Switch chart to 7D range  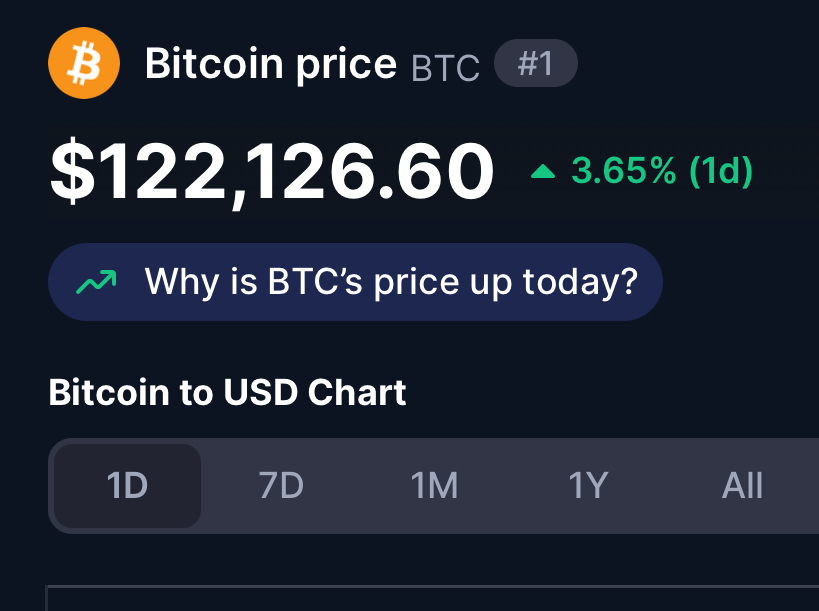click(x=281, y=486)
